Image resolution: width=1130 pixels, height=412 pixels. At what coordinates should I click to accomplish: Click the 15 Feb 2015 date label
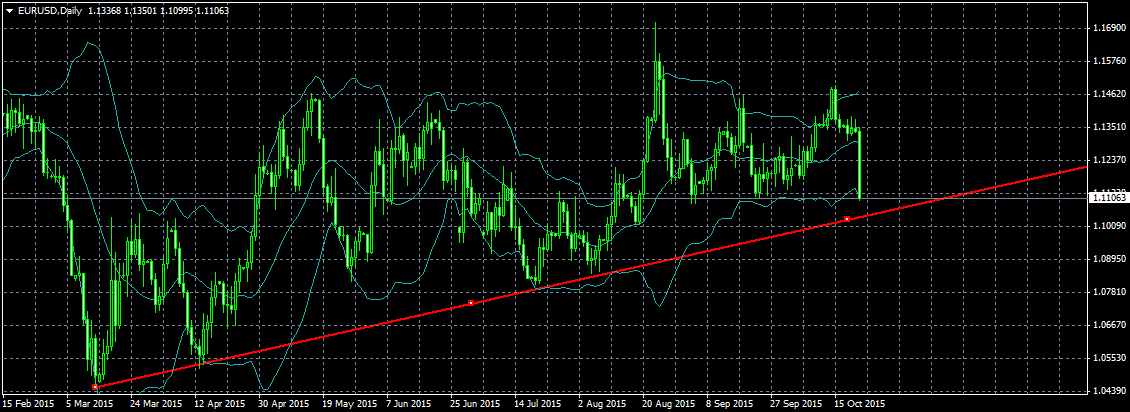[x=27, y=403]
